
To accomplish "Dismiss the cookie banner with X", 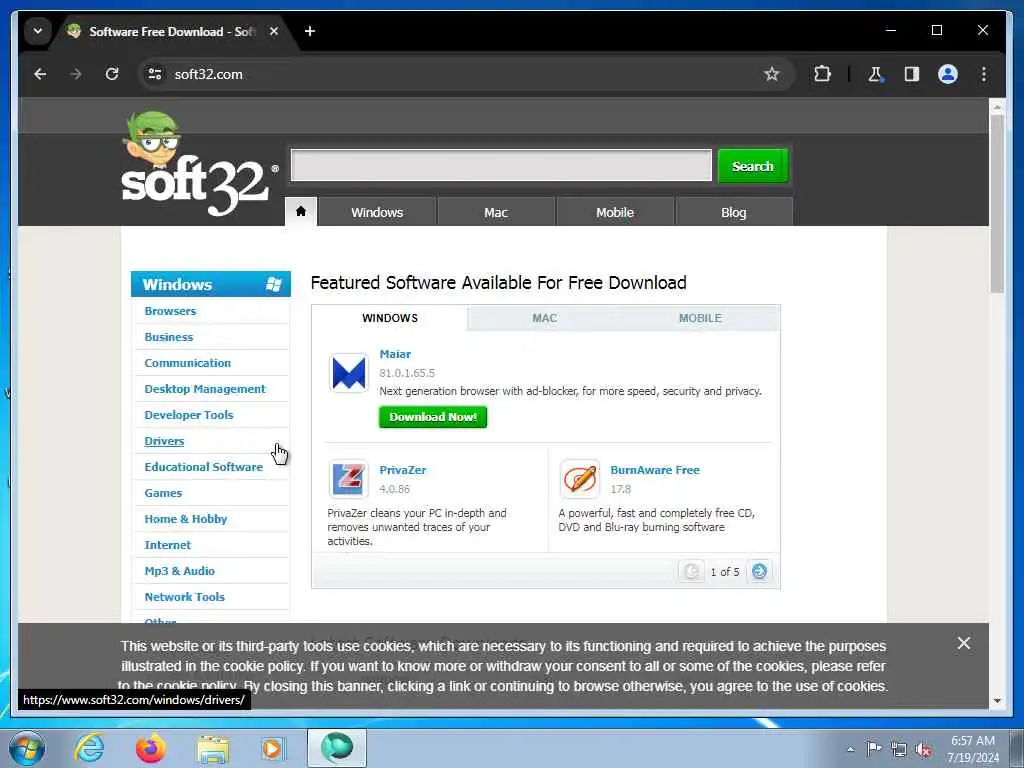I will pyautogui.click(x=963, y=643).
